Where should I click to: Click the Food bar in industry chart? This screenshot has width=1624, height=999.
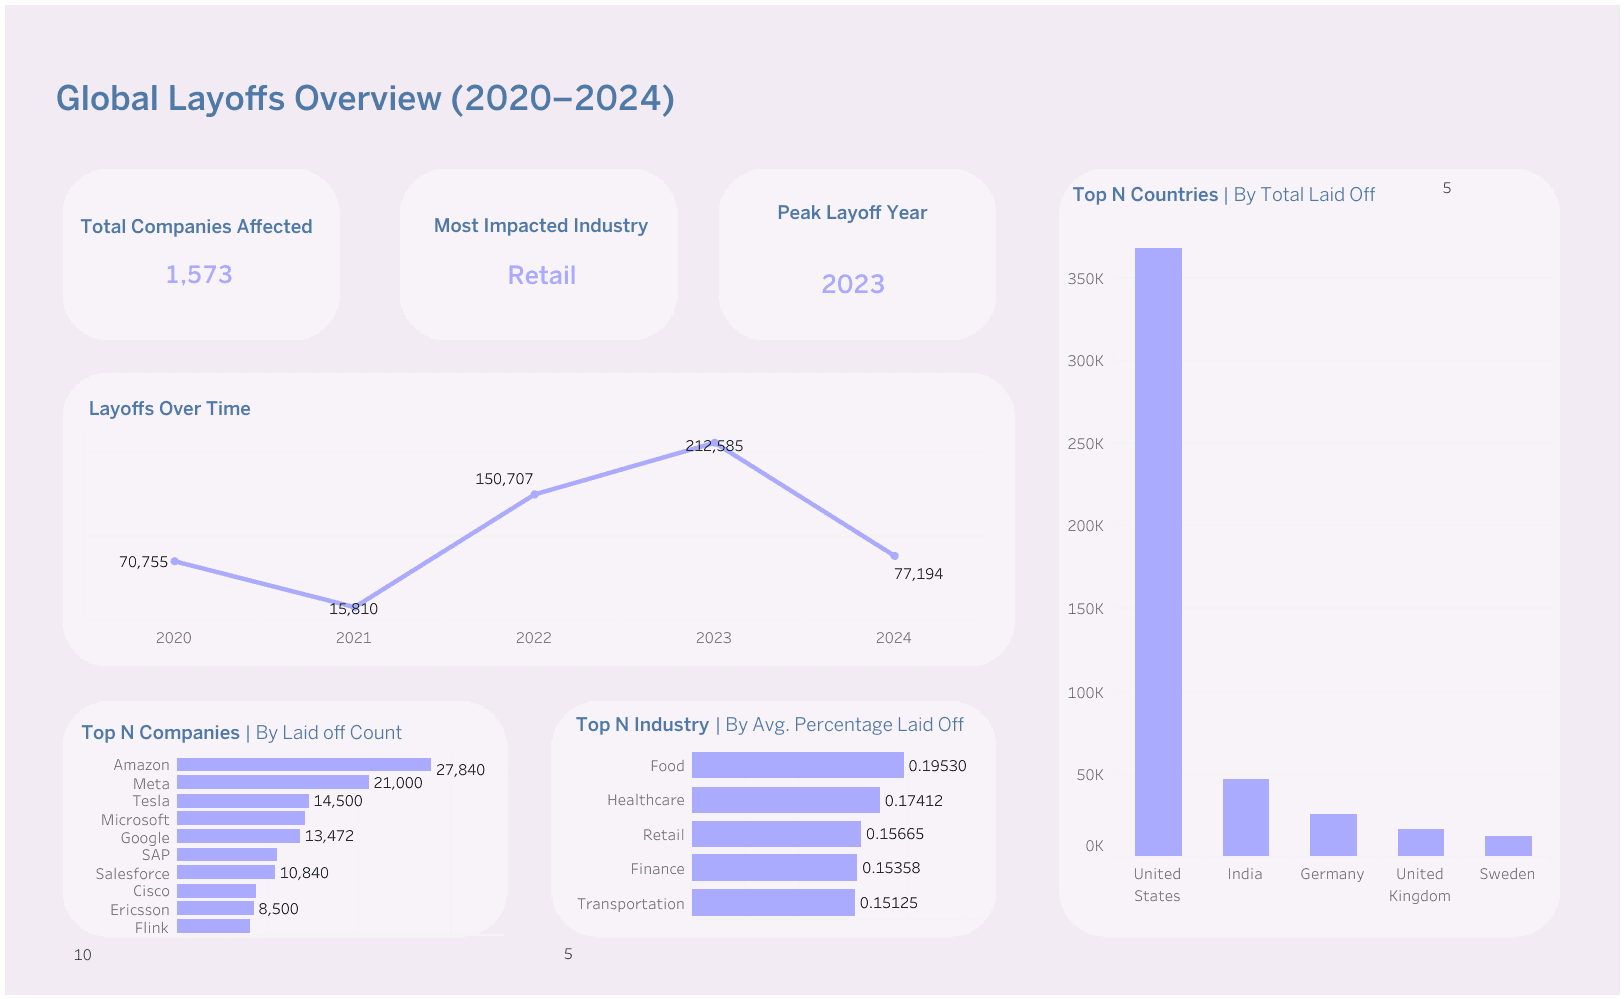tap(797, 766)
